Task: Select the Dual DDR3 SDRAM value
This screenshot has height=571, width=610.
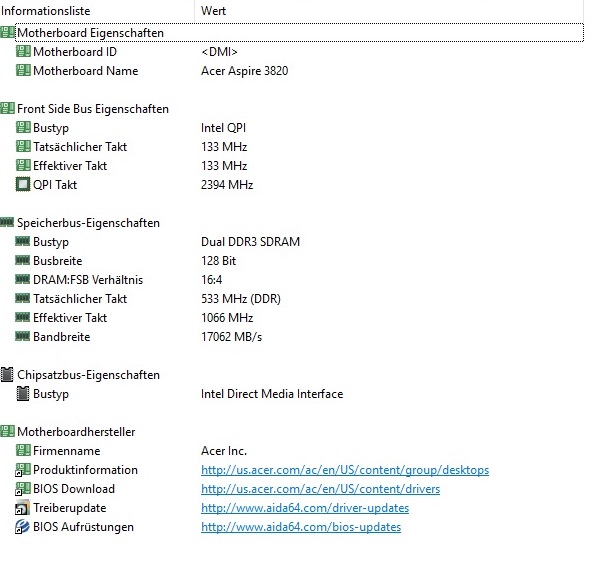Action: point(250,242)
